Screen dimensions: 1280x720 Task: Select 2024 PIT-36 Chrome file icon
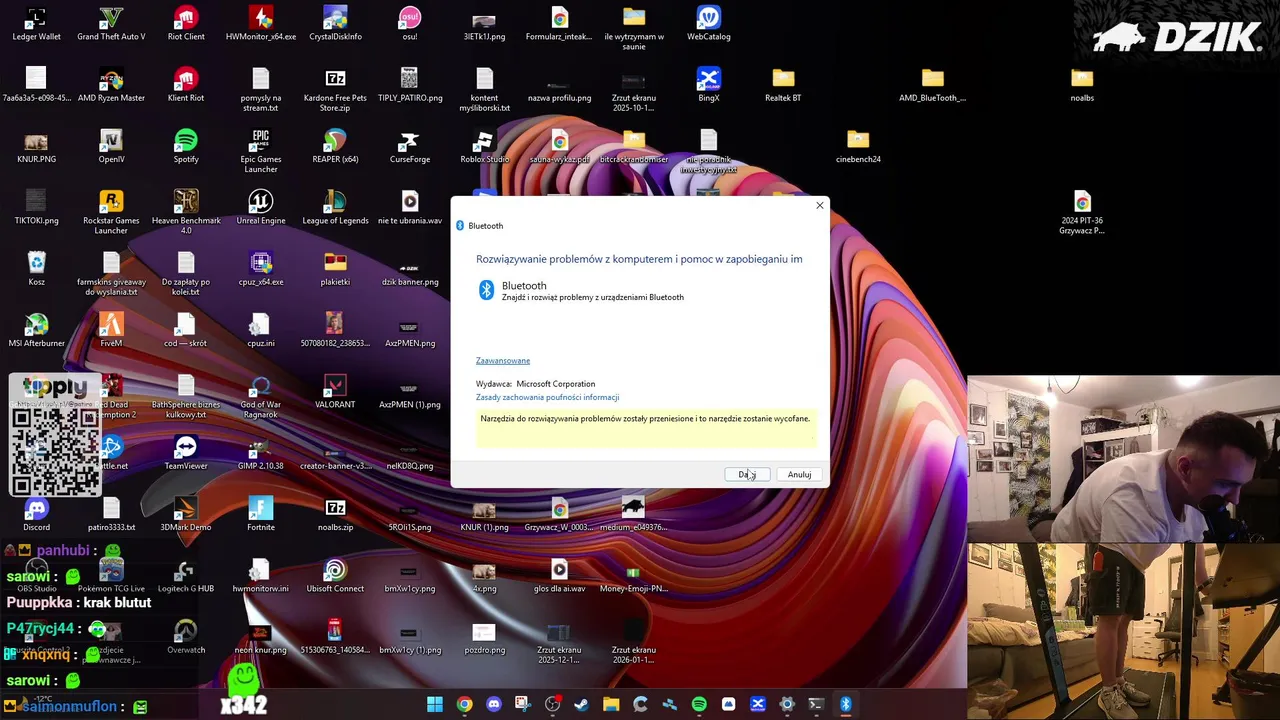coord(1082,212)
